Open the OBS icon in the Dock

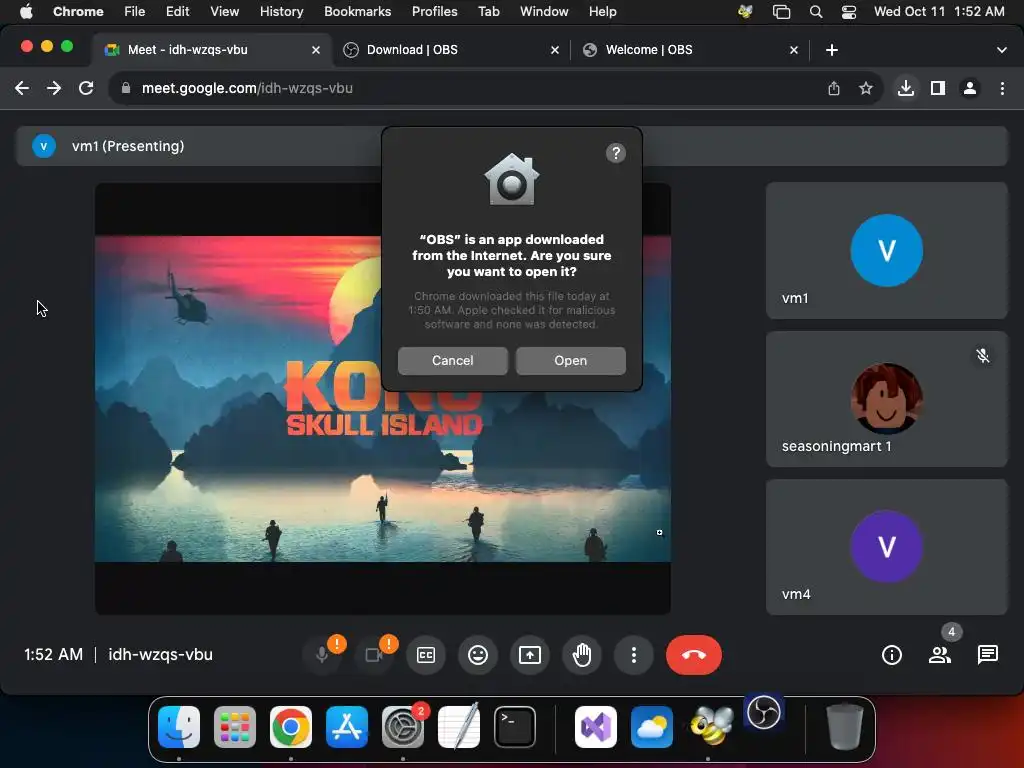[763, 712]
